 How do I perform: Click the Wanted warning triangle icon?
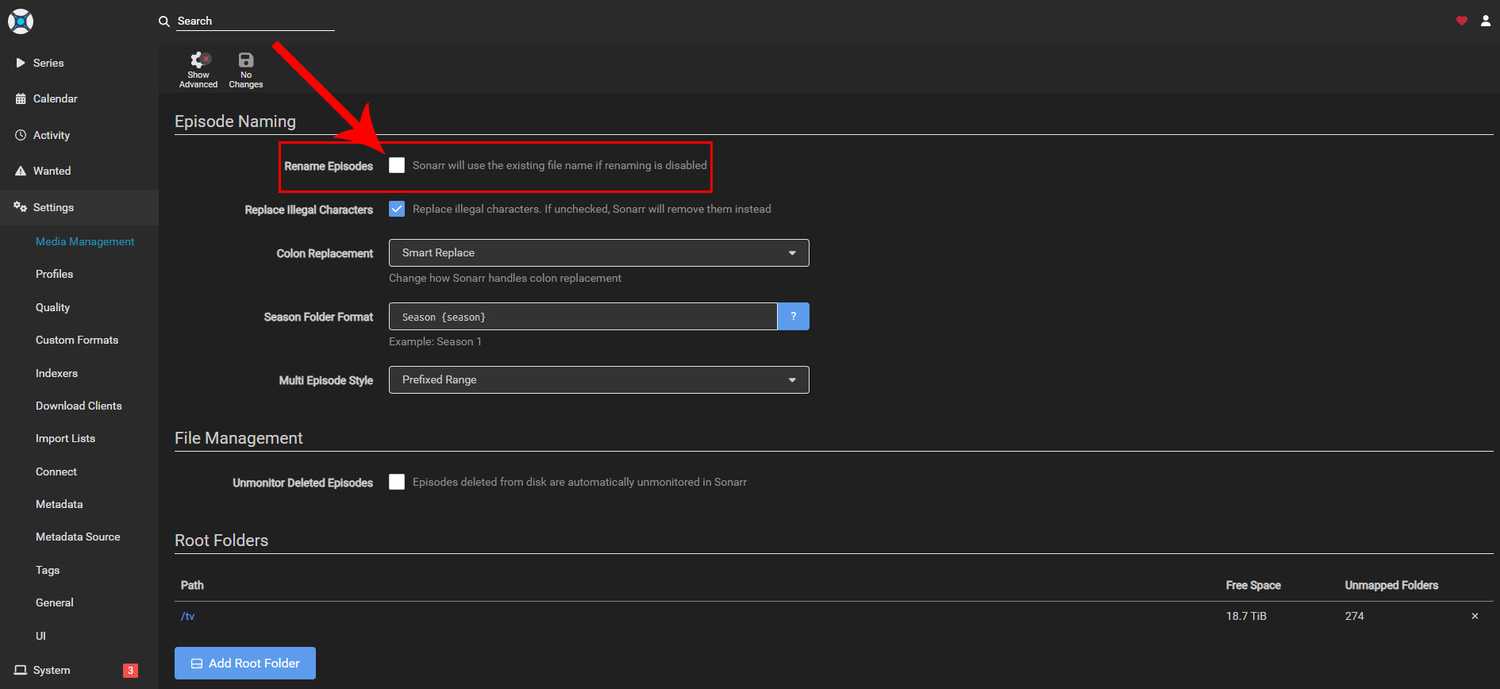[x=20, y=171]
